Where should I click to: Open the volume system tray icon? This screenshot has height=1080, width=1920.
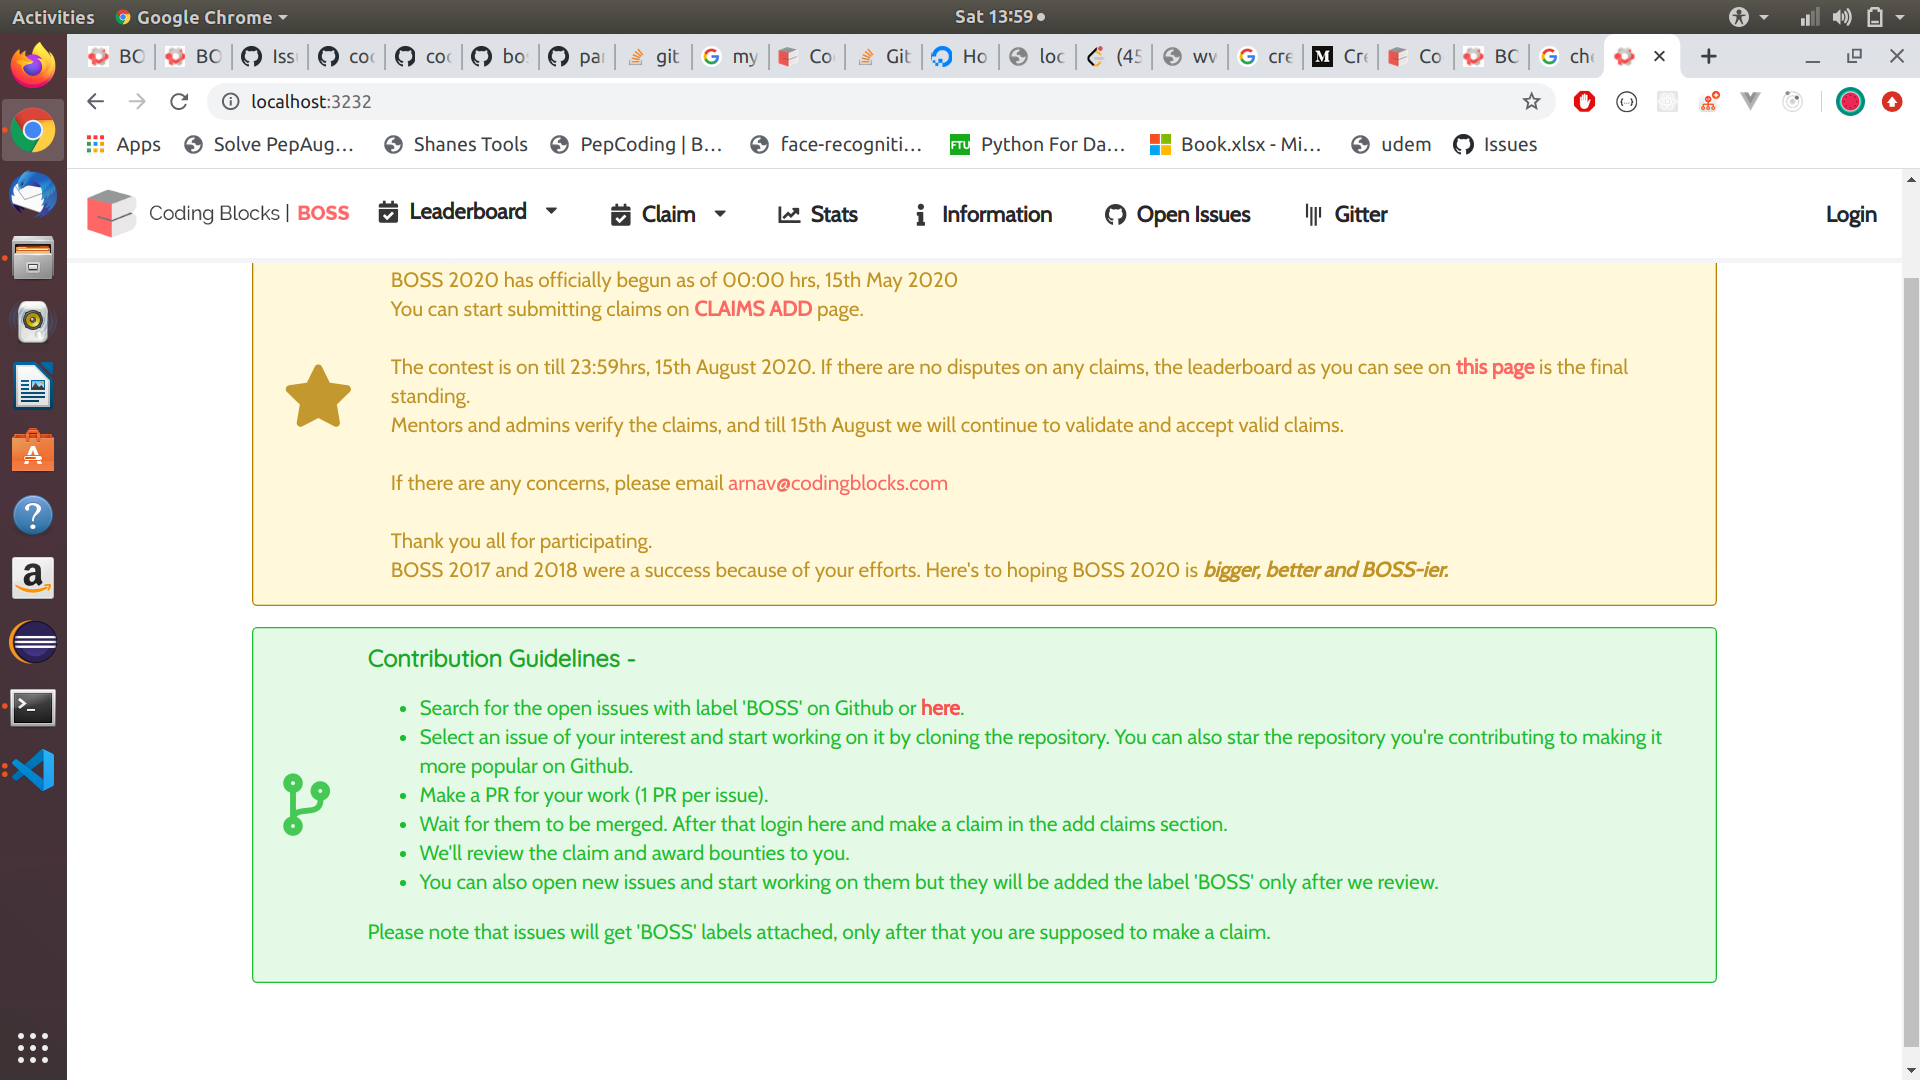1842,17
